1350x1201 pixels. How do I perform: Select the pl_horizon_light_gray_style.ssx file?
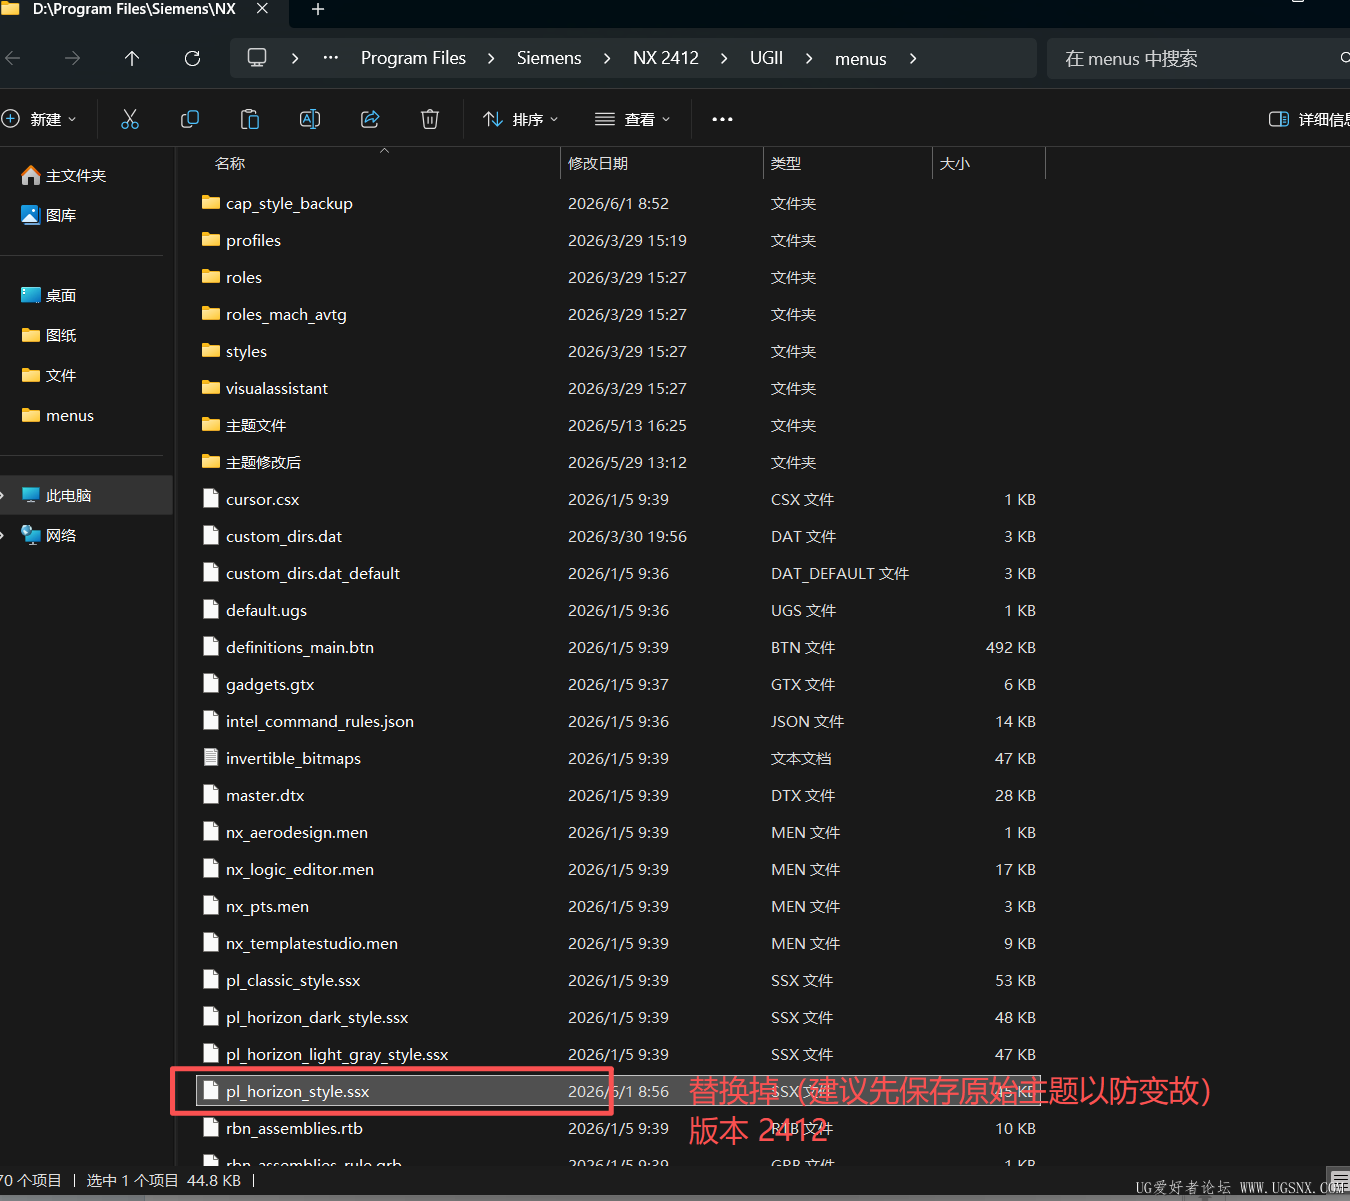[x=618, y=1054]
